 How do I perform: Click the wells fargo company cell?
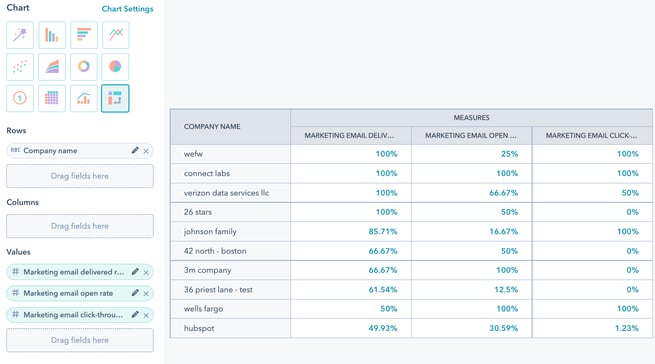coord(230,309)
